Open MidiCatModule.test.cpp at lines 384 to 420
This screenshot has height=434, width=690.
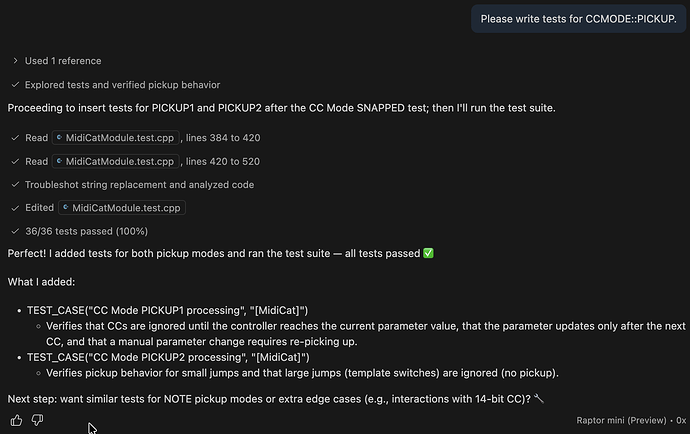pyautogui.click(x=115, y=137)
